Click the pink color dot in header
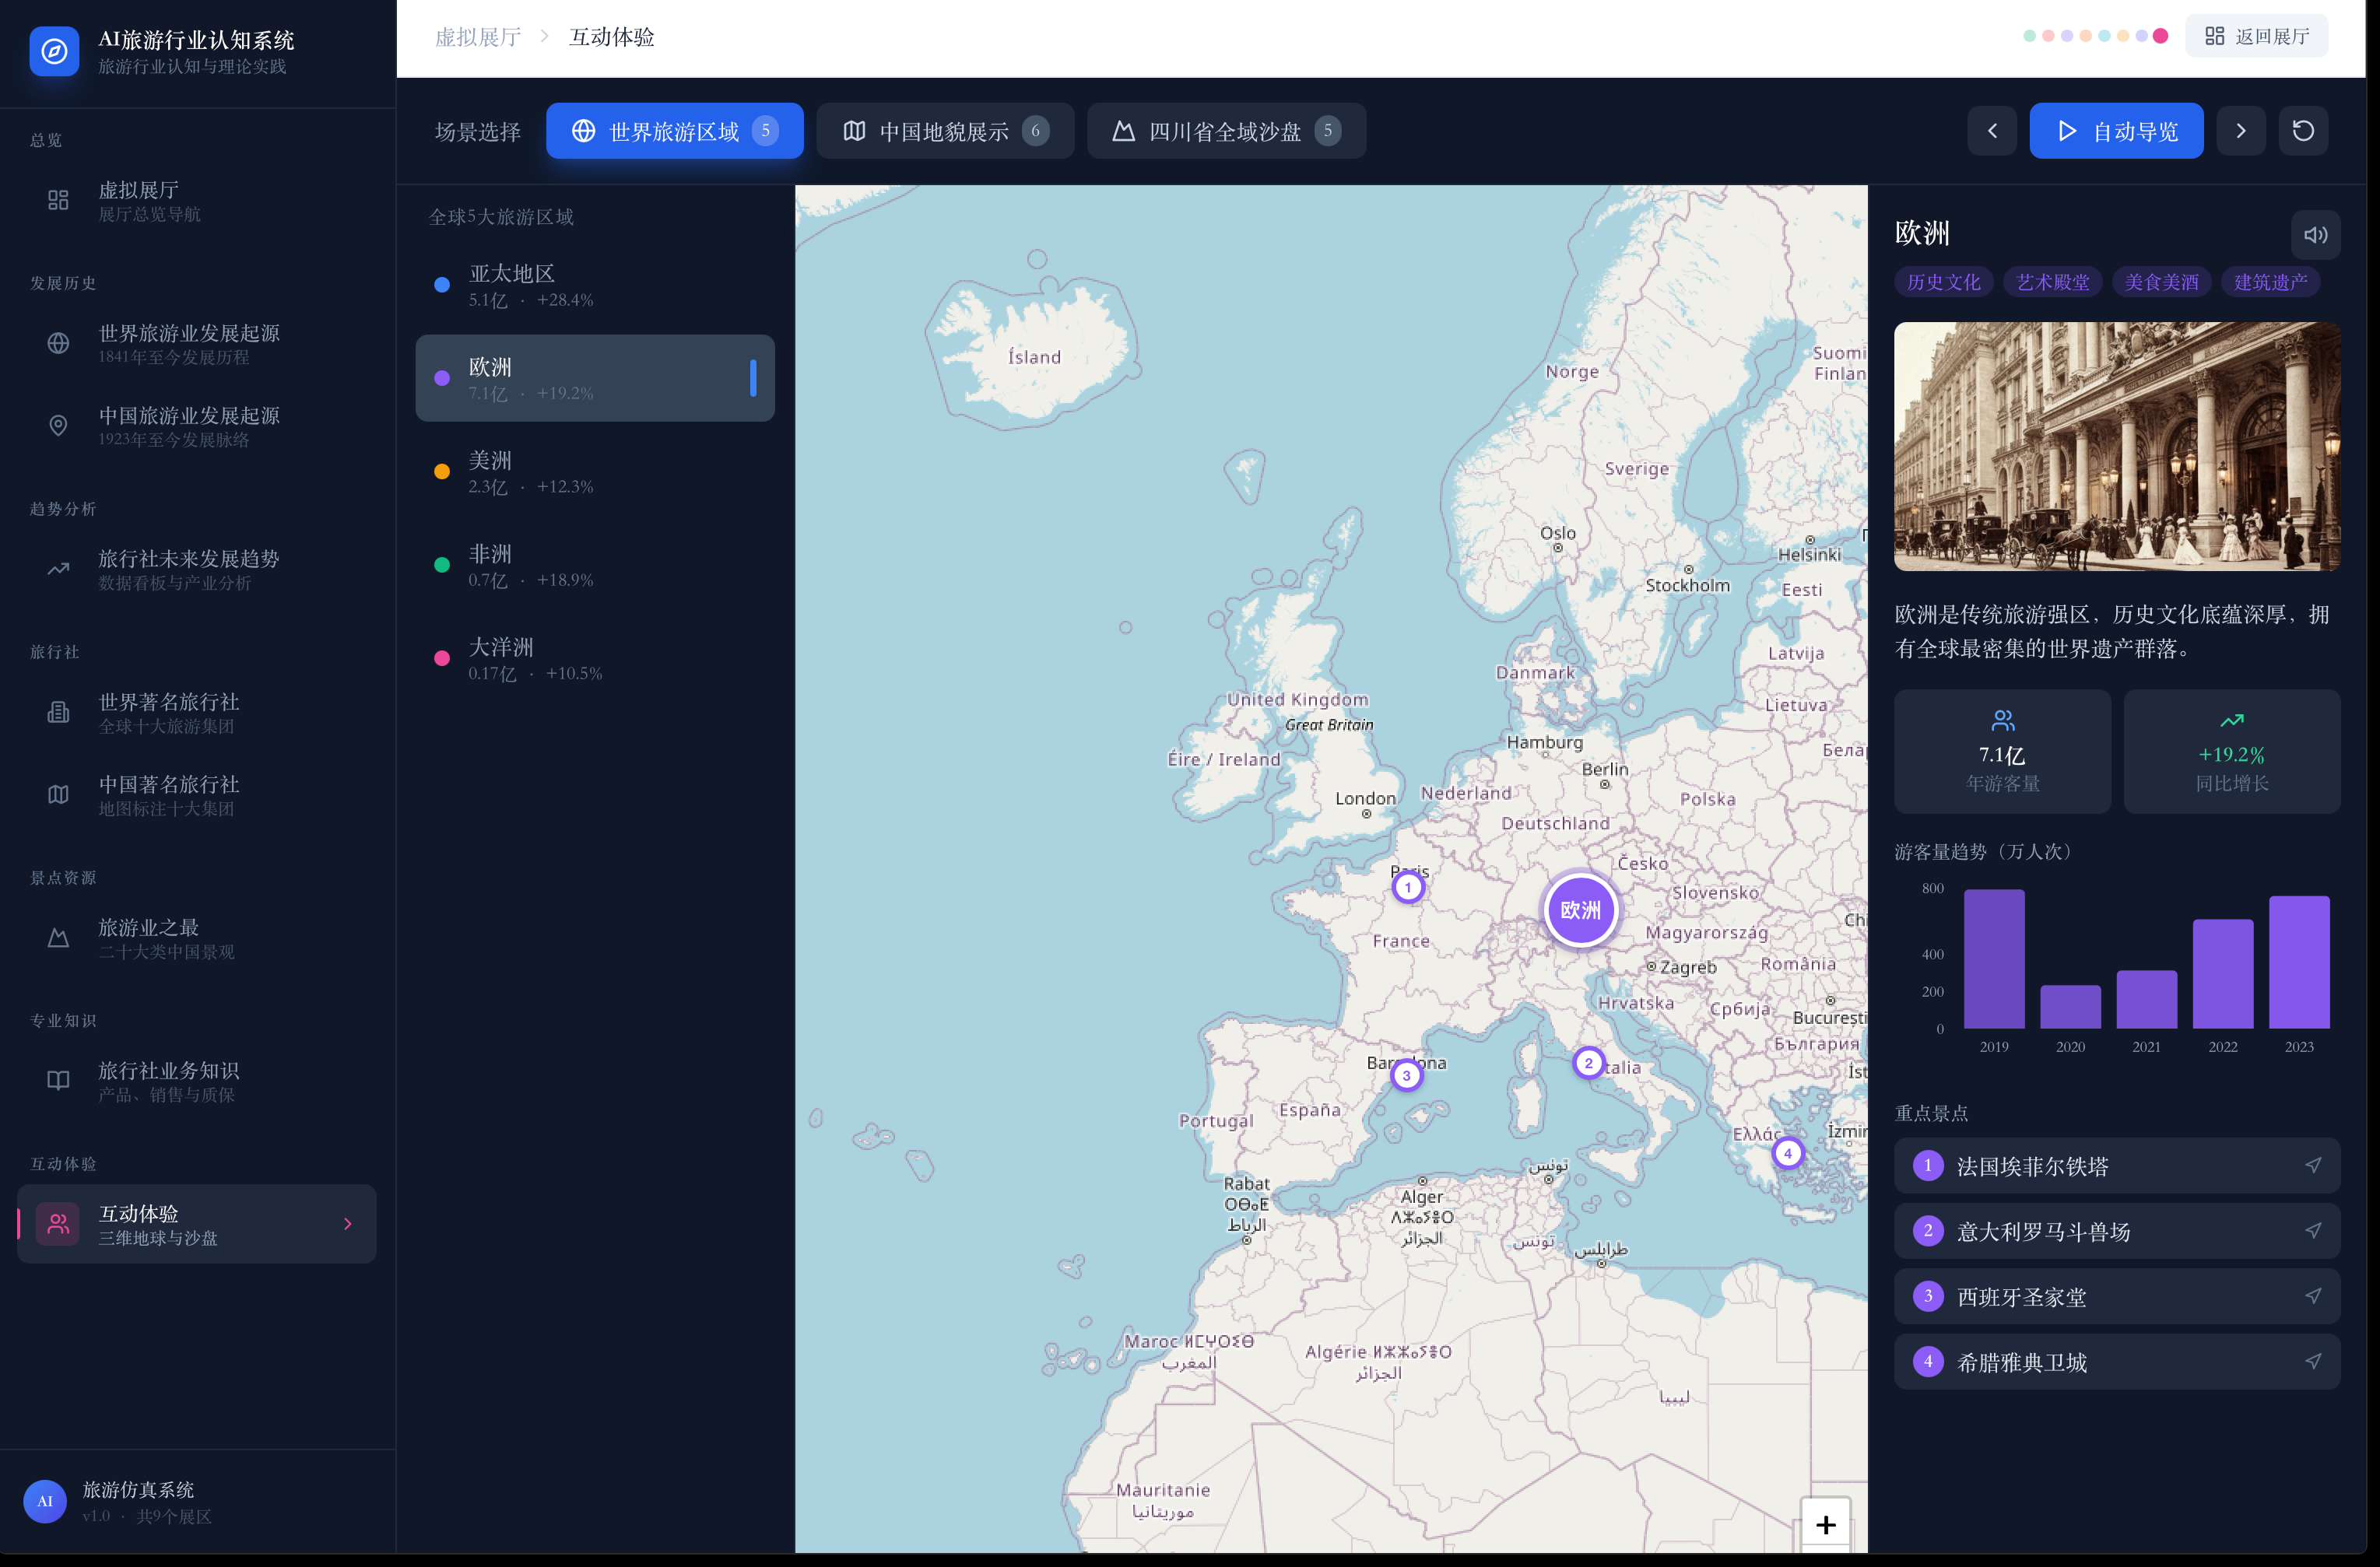Viewport: 2380px width, 1567px height. tap(2160, 36)
